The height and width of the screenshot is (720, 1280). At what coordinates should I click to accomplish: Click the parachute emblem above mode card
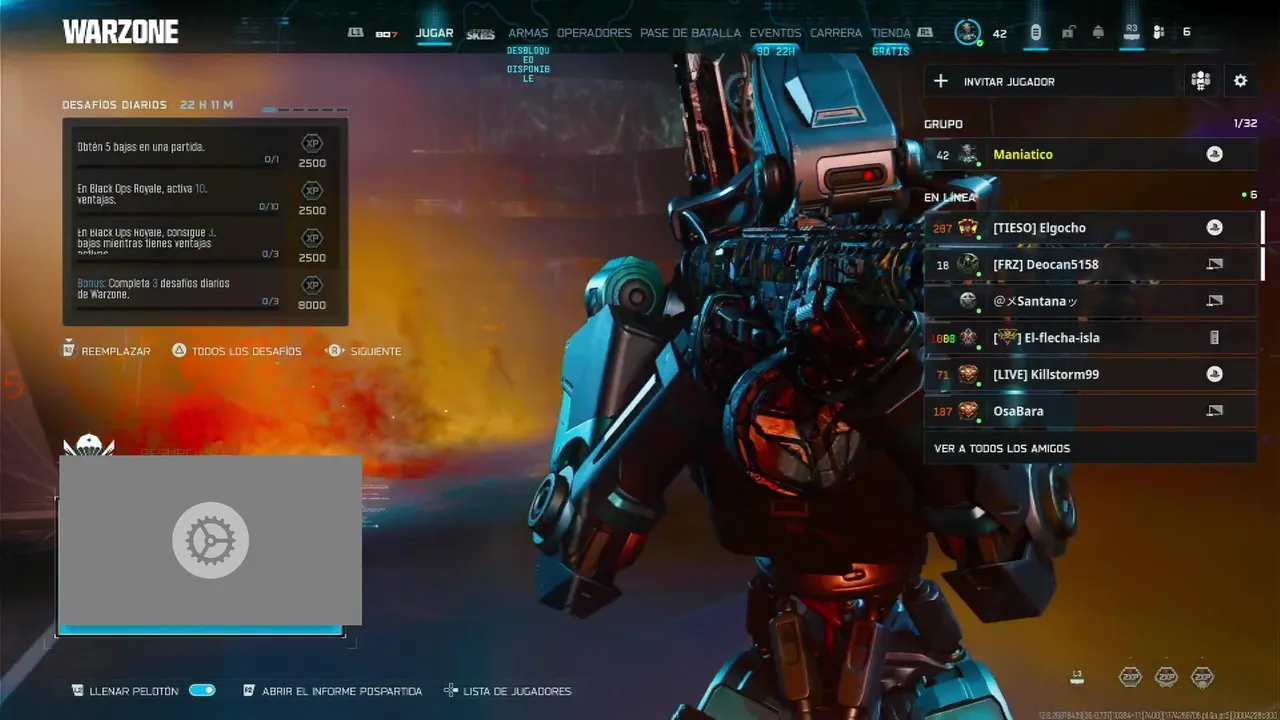[x=89, y=445]
